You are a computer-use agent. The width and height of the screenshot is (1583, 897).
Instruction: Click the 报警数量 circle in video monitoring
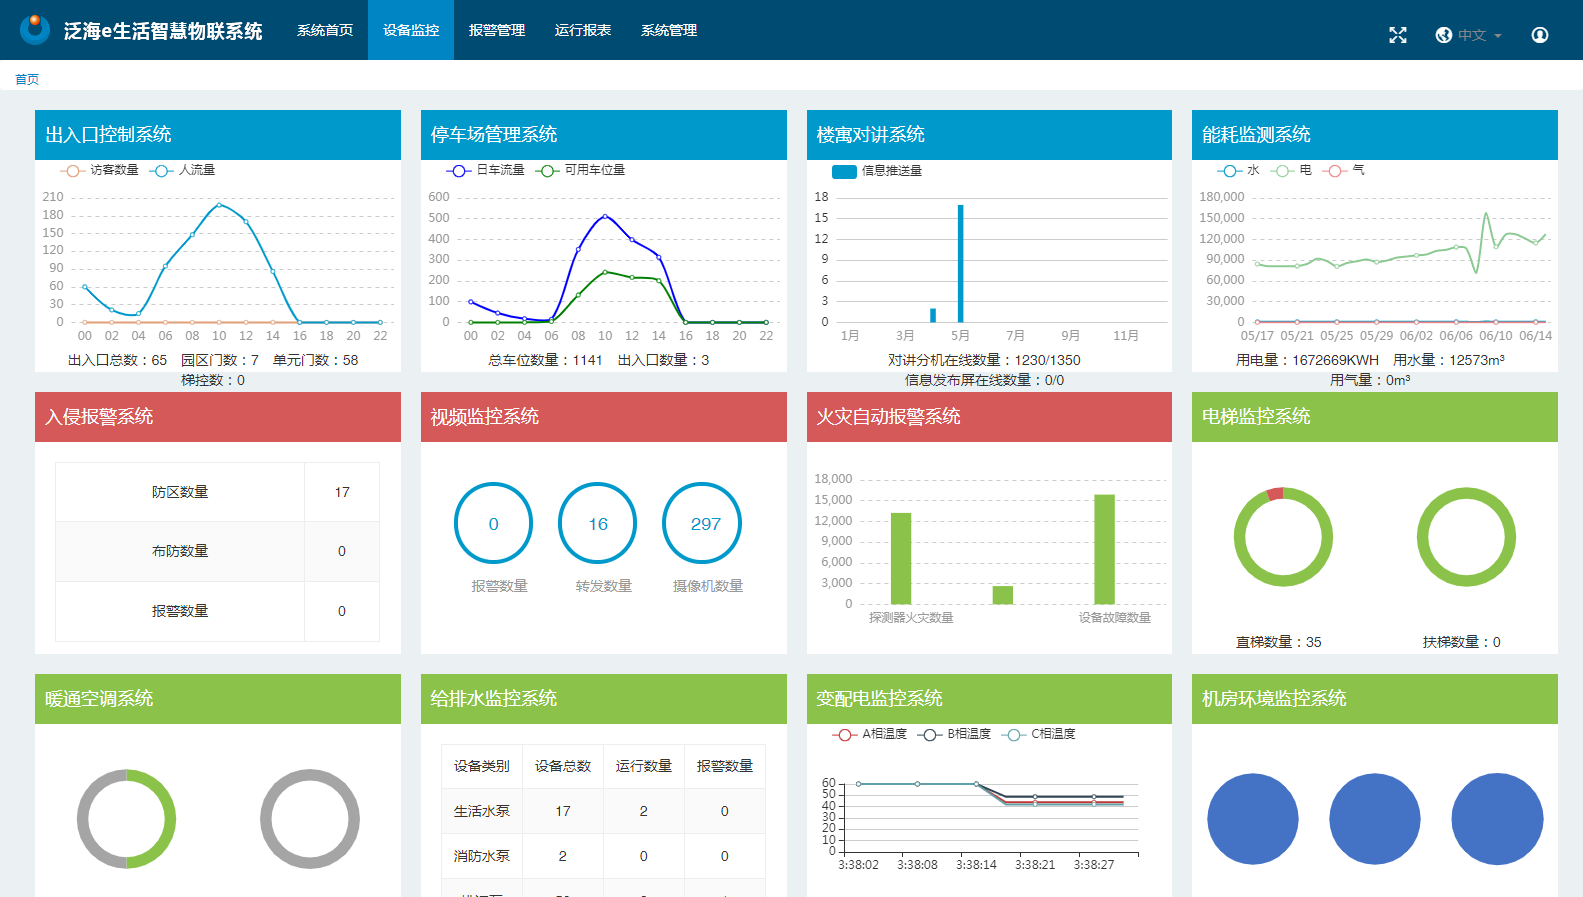493,523
